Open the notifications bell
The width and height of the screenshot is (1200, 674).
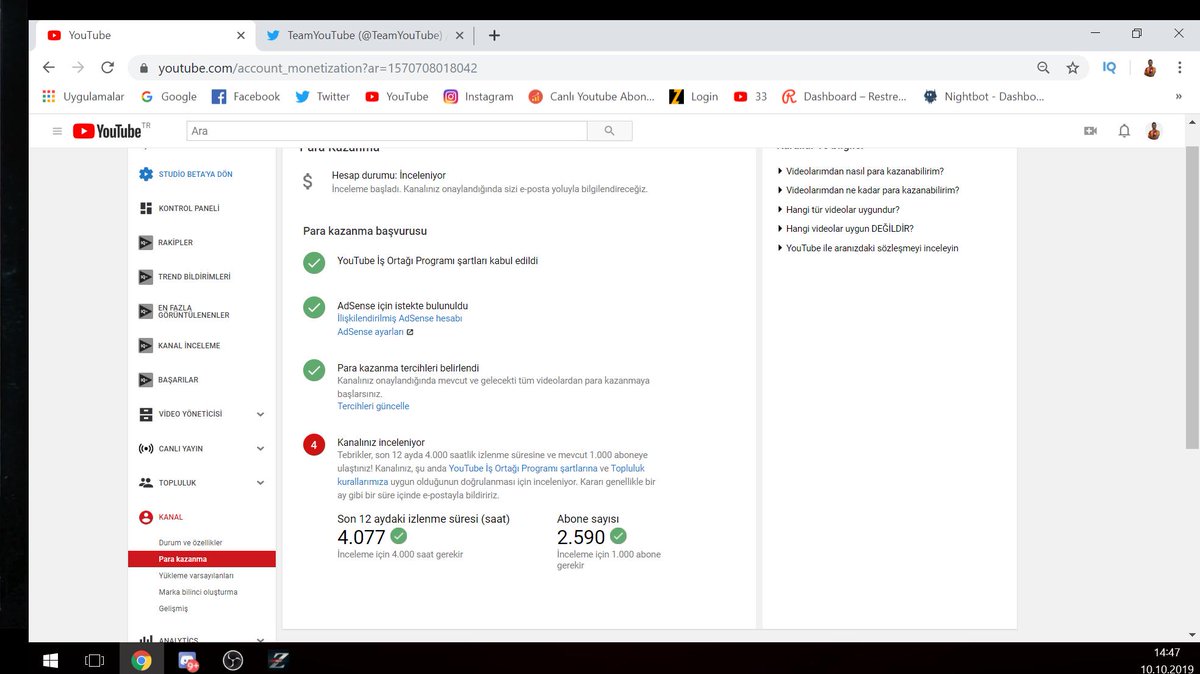tap(1124, 131)
